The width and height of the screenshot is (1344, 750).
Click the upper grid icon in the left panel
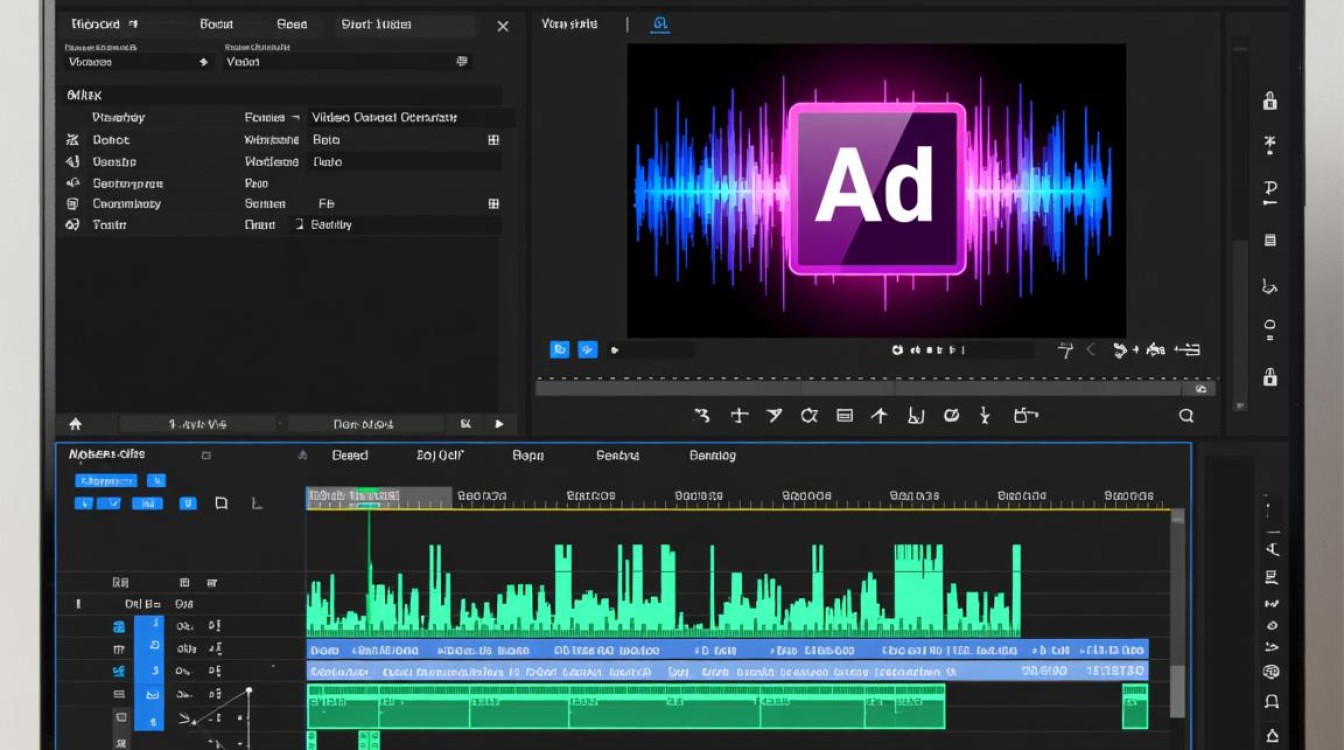point(493,140)
